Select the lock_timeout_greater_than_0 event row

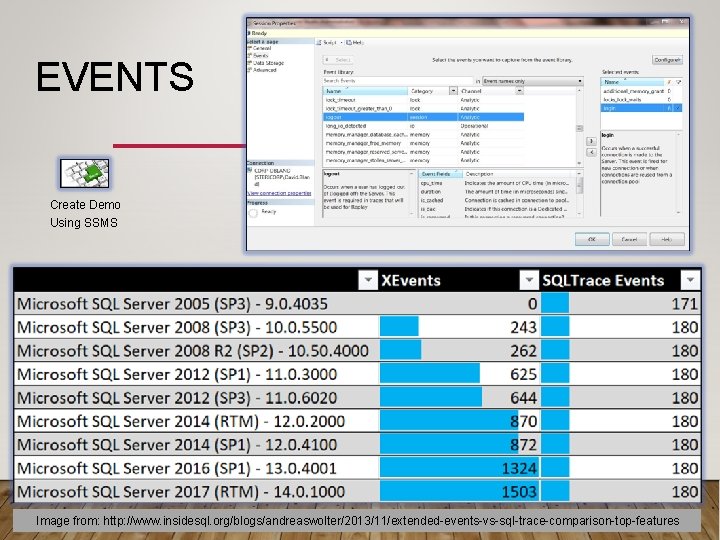coord(423,108)
